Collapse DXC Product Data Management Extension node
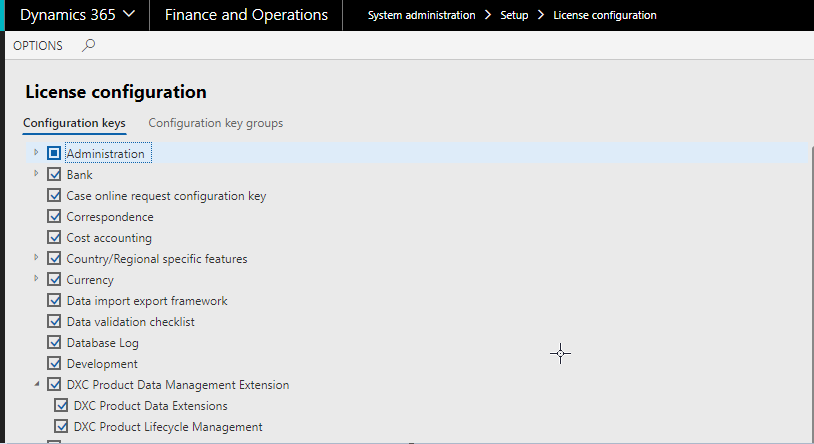Image resolution: width=814 pixels, height=444 pixels. pyautogui.click(x=36, y=384)
